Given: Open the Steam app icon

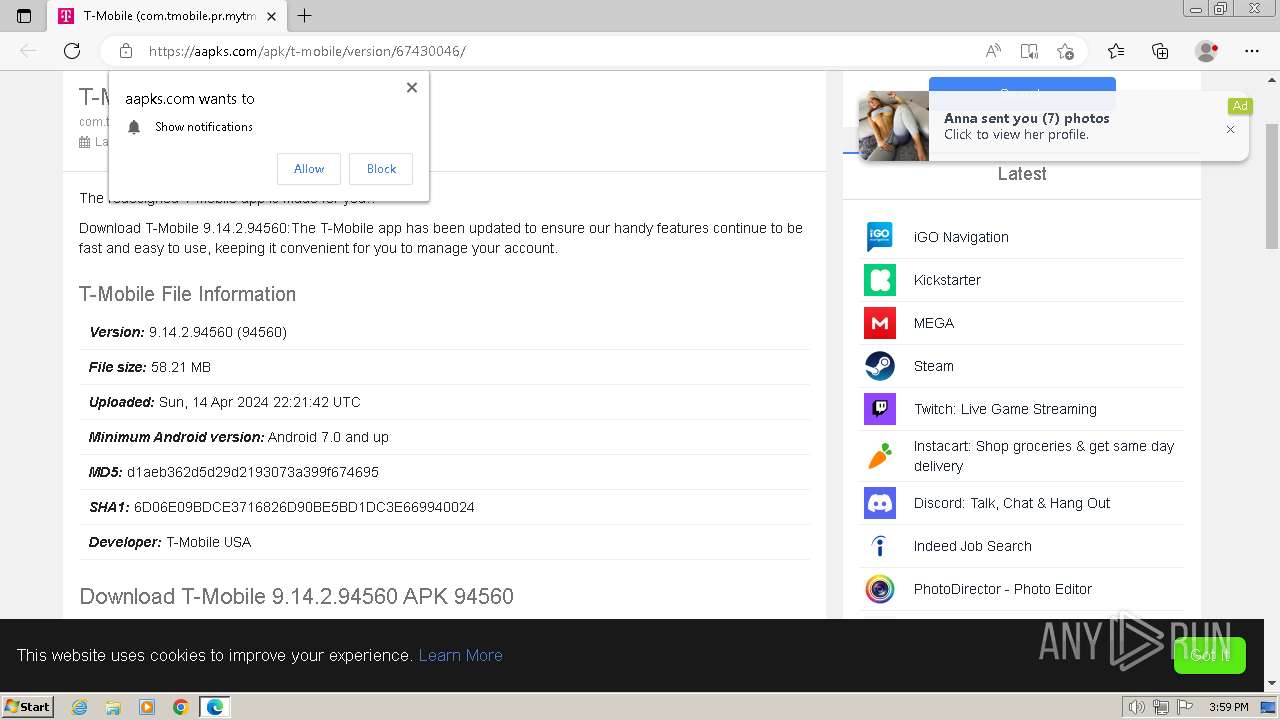Looking at the screenshot, I should tap(880, 366).
